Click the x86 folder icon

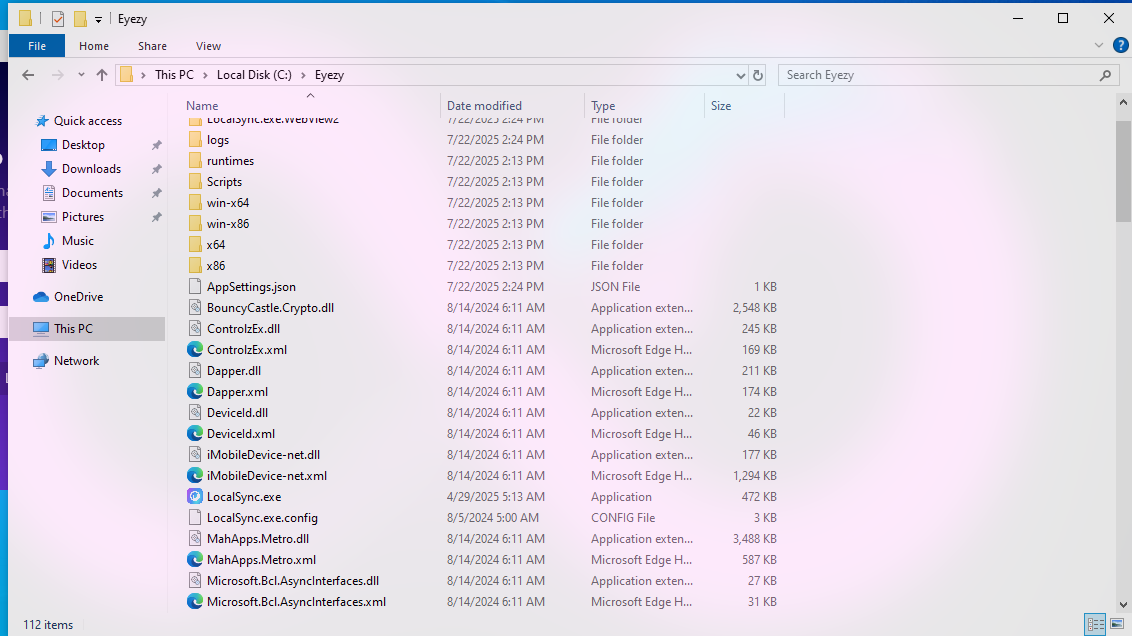pyautogui.click(x=194, y=265)
